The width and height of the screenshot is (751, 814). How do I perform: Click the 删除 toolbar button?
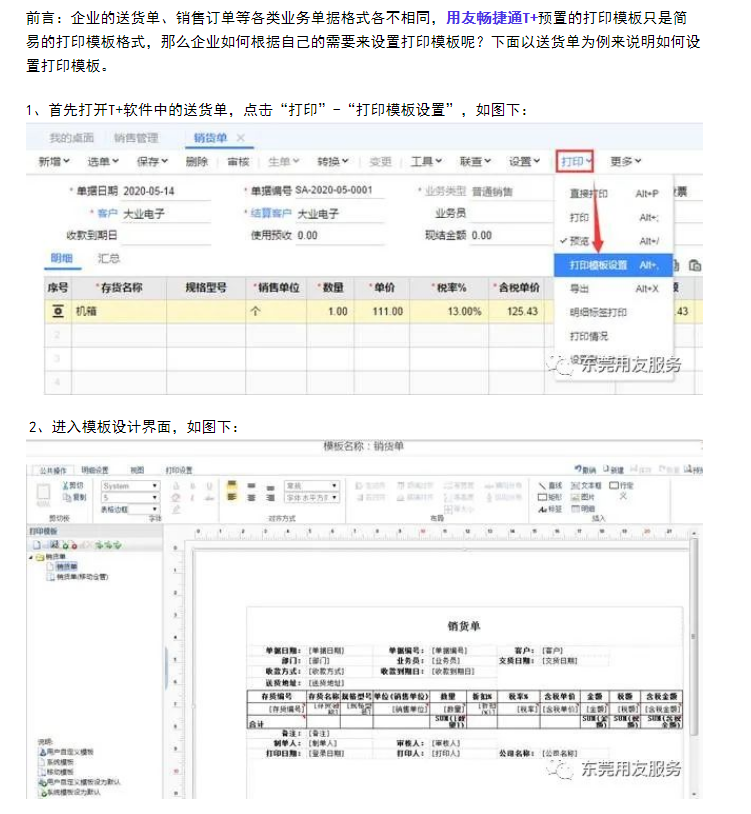197,161
